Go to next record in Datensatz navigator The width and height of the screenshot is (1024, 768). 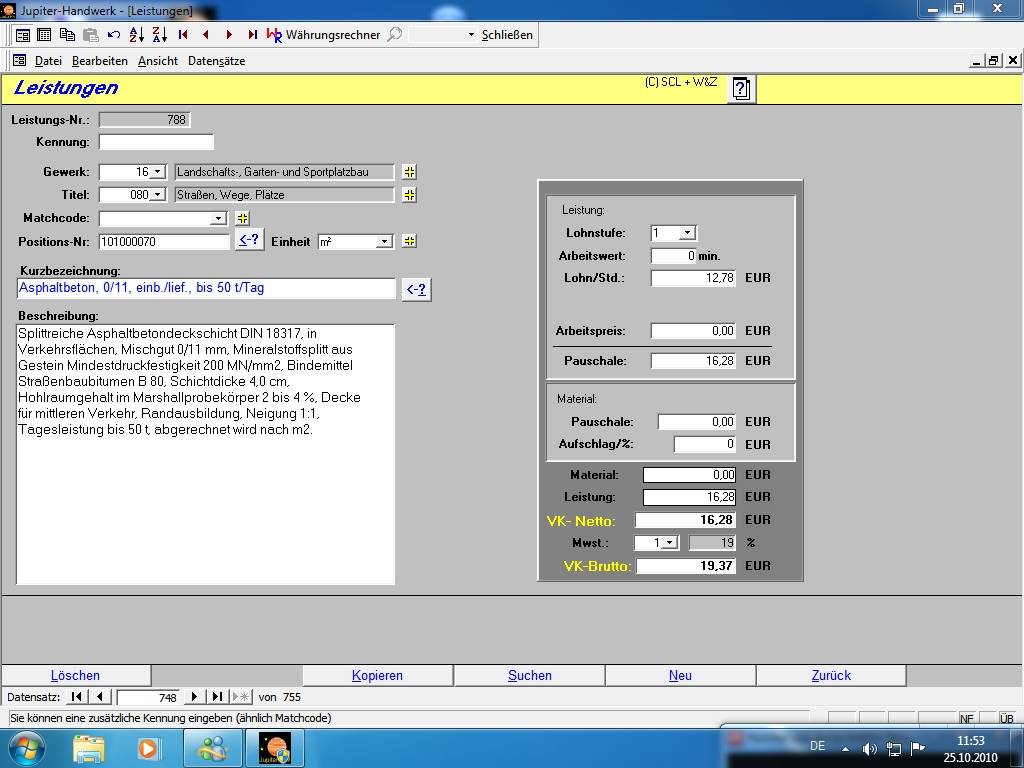point(195,697)
